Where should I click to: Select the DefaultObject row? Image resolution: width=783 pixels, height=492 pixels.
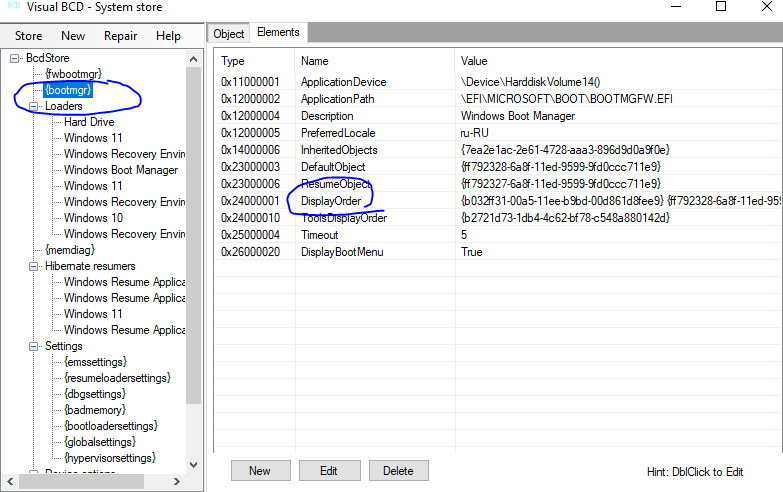(498, 167)
